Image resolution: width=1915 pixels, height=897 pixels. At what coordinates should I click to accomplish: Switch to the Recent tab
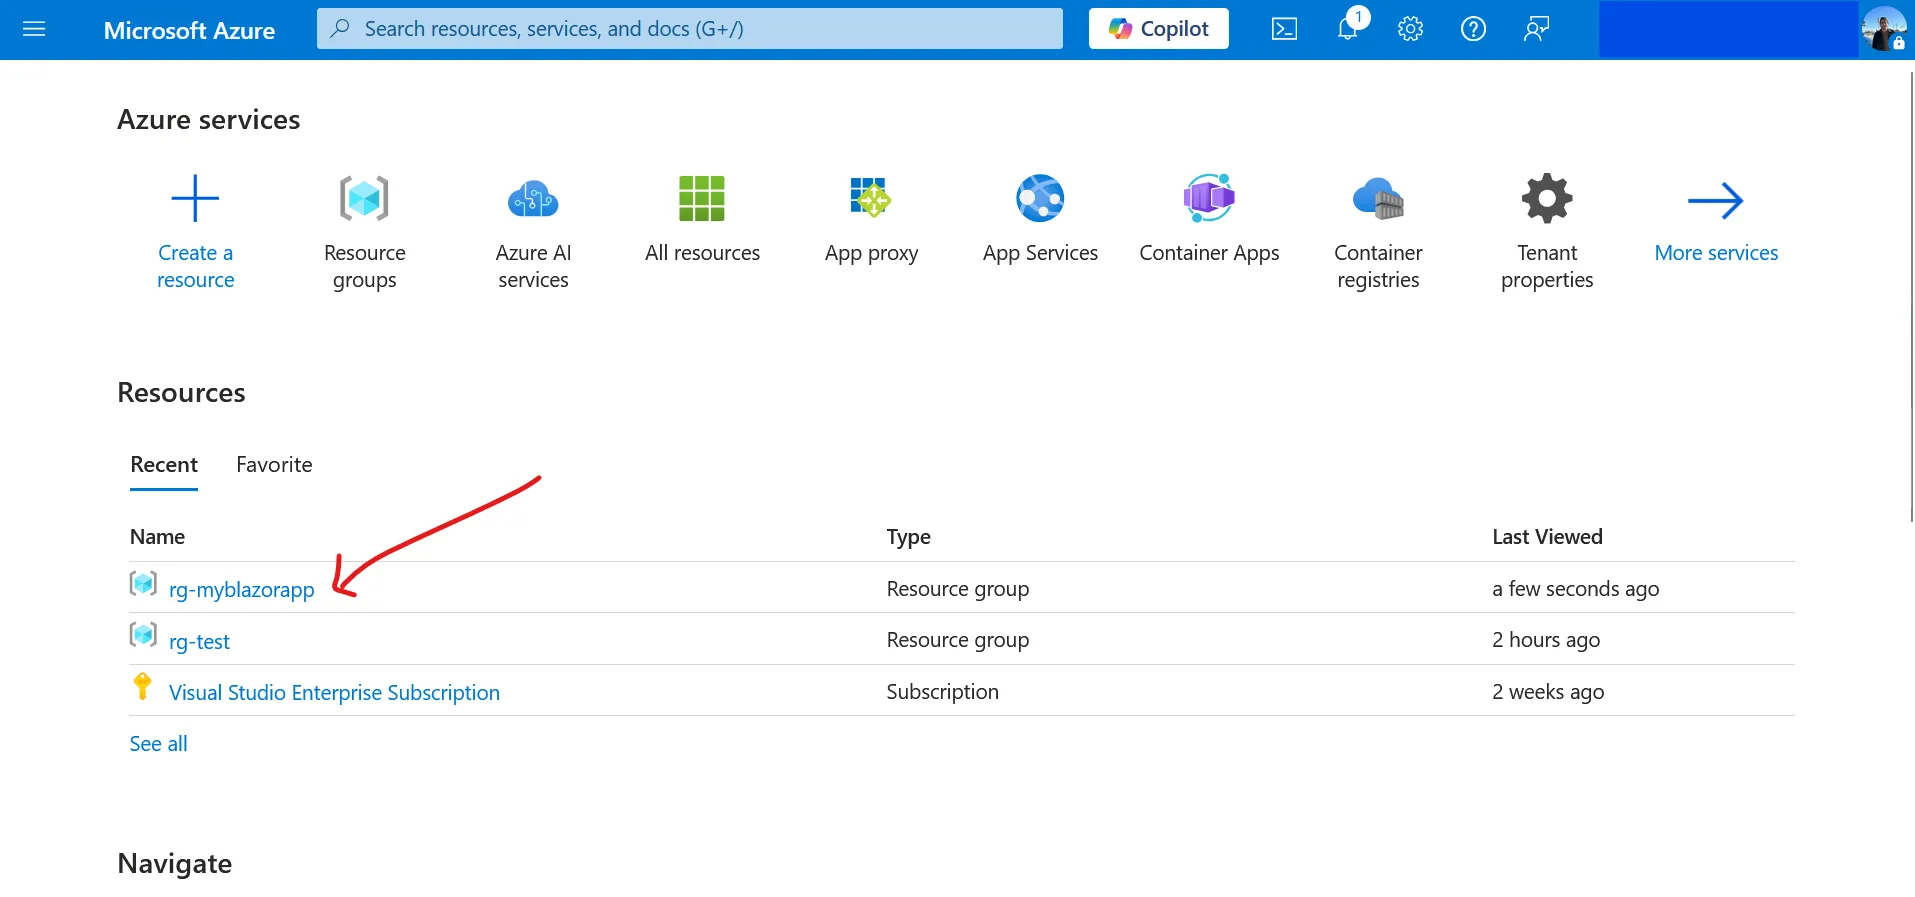pos(164,464)
